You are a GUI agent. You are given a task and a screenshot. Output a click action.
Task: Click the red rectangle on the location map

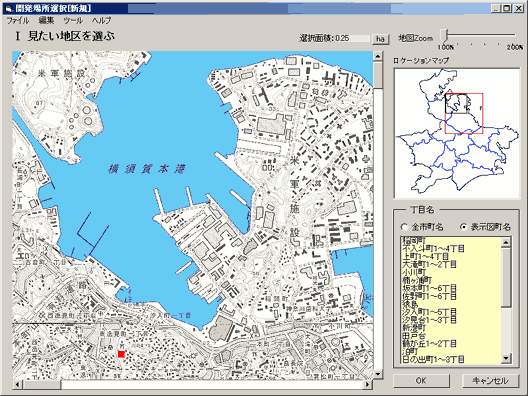coord(464,113)
